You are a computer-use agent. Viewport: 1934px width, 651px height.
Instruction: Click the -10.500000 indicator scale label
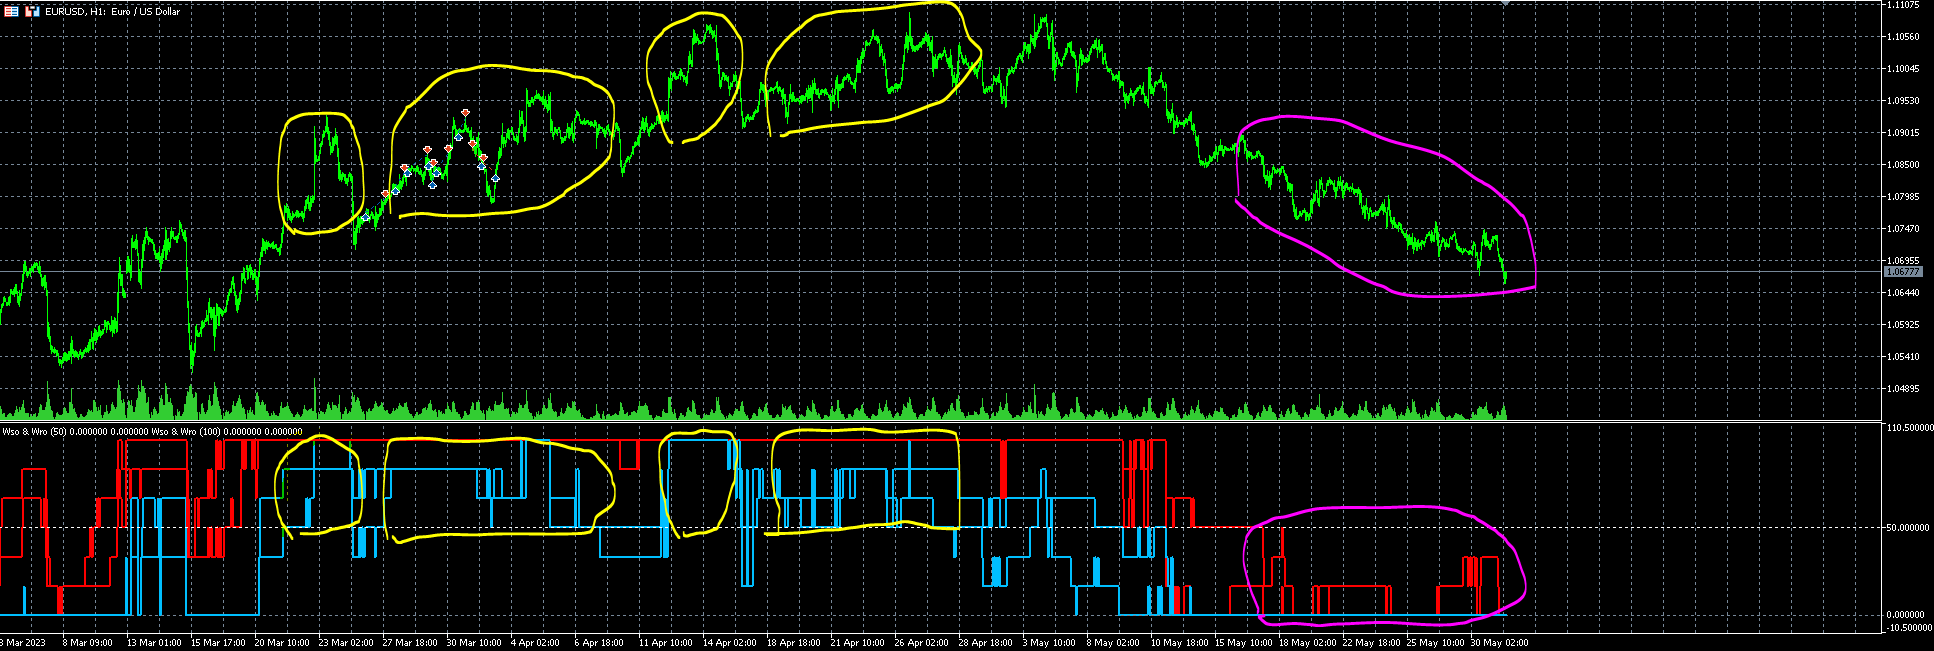pos(1909,629)
